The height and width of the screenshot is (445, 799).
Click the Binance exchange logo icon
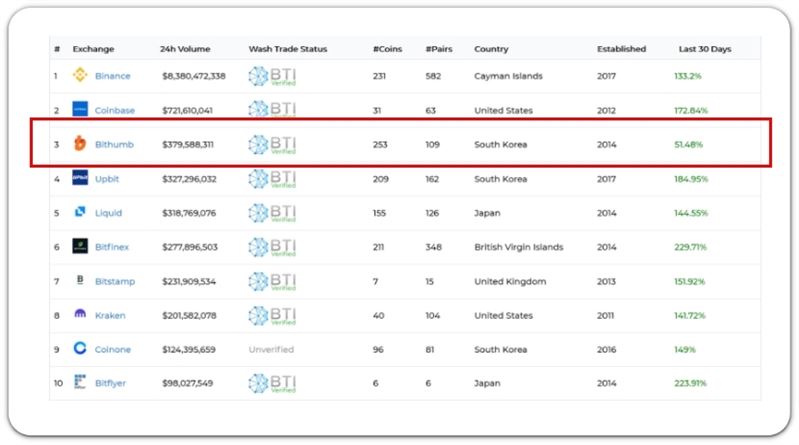pos(80,75)
